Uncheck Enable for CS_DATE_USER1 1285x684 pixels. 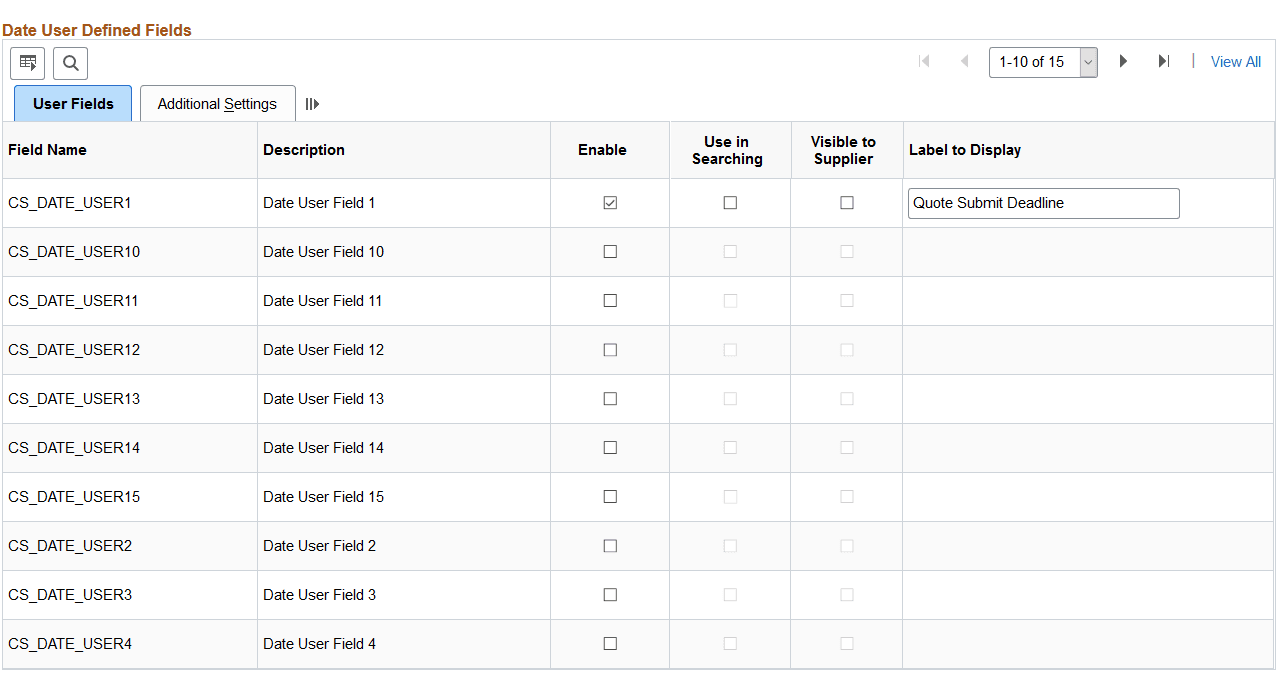(610, 202)
